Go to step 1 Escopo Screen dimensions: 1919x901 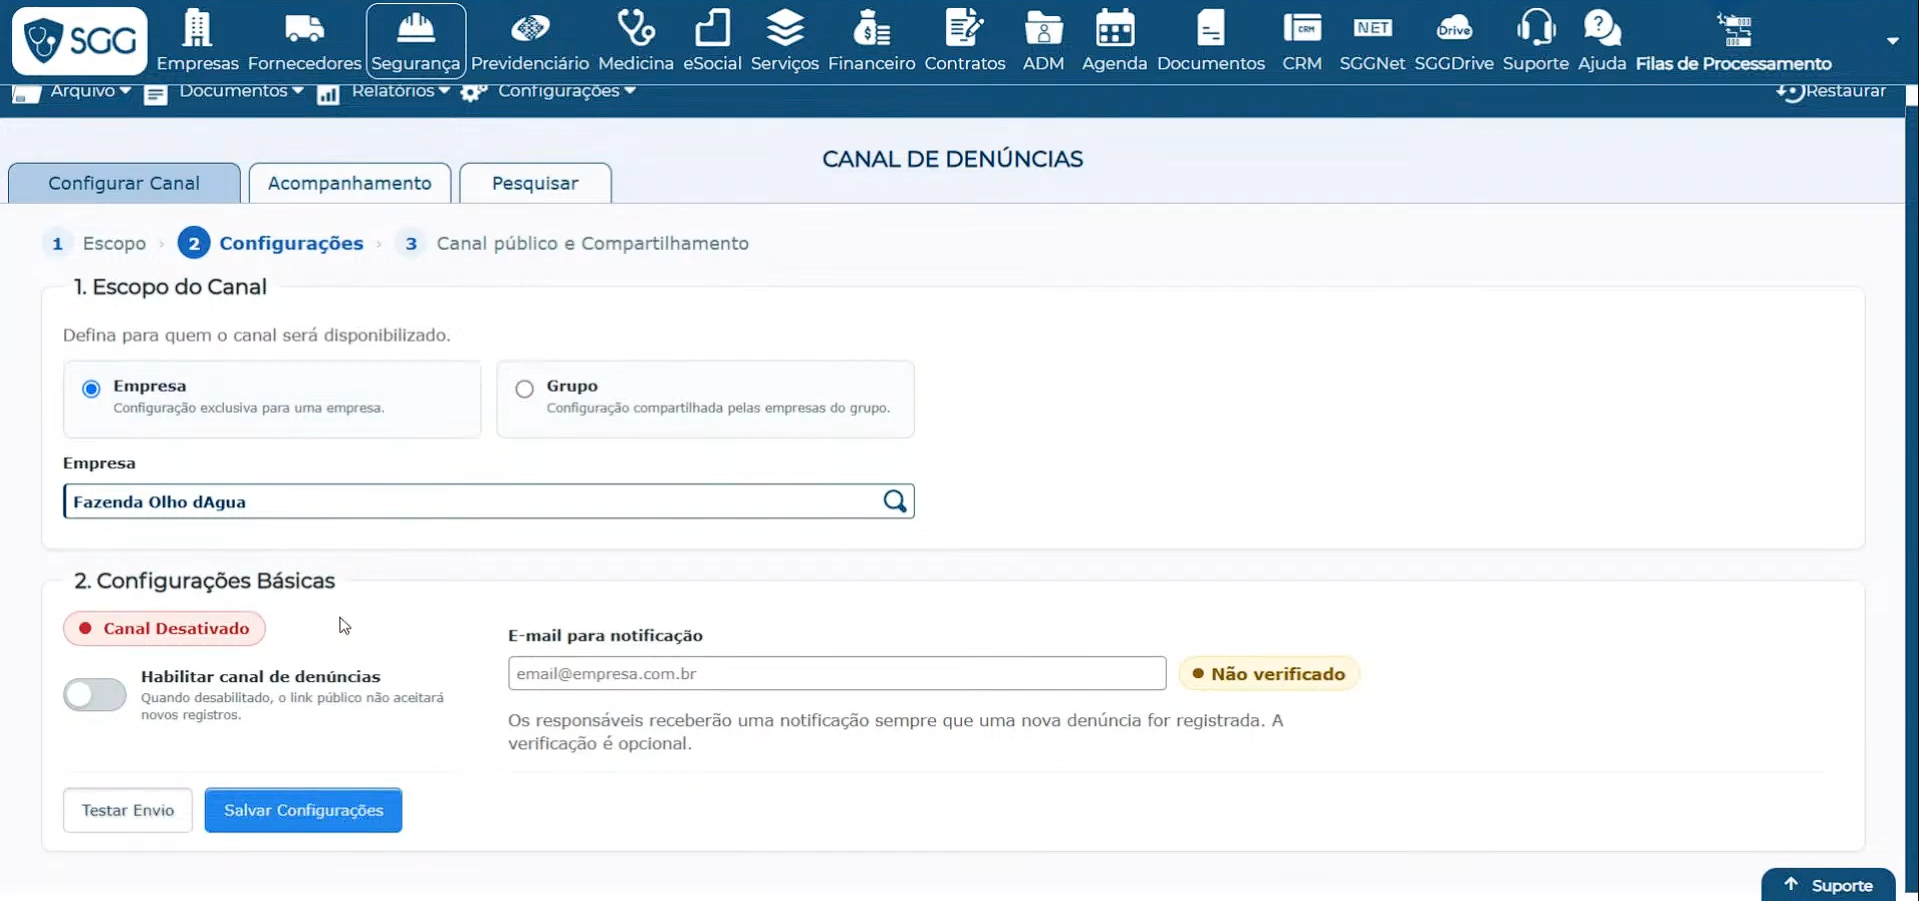tap(96, 243)
